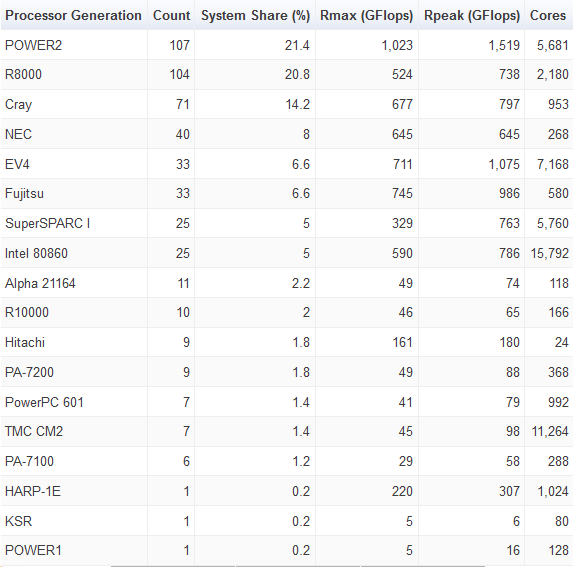Screen dimensions: 573x567
Task: Click NEC count value 40
Action: 183,134
